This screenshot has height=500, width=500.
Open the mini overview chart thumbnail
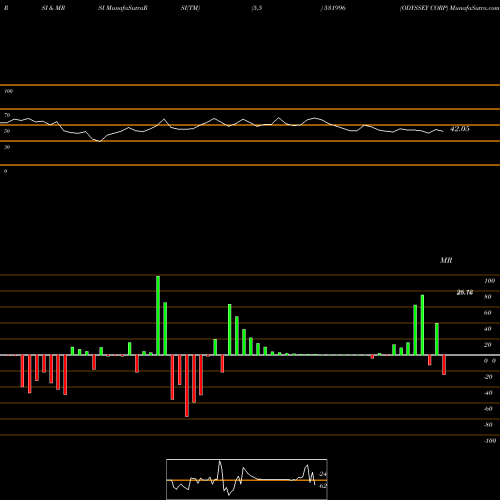247,479
